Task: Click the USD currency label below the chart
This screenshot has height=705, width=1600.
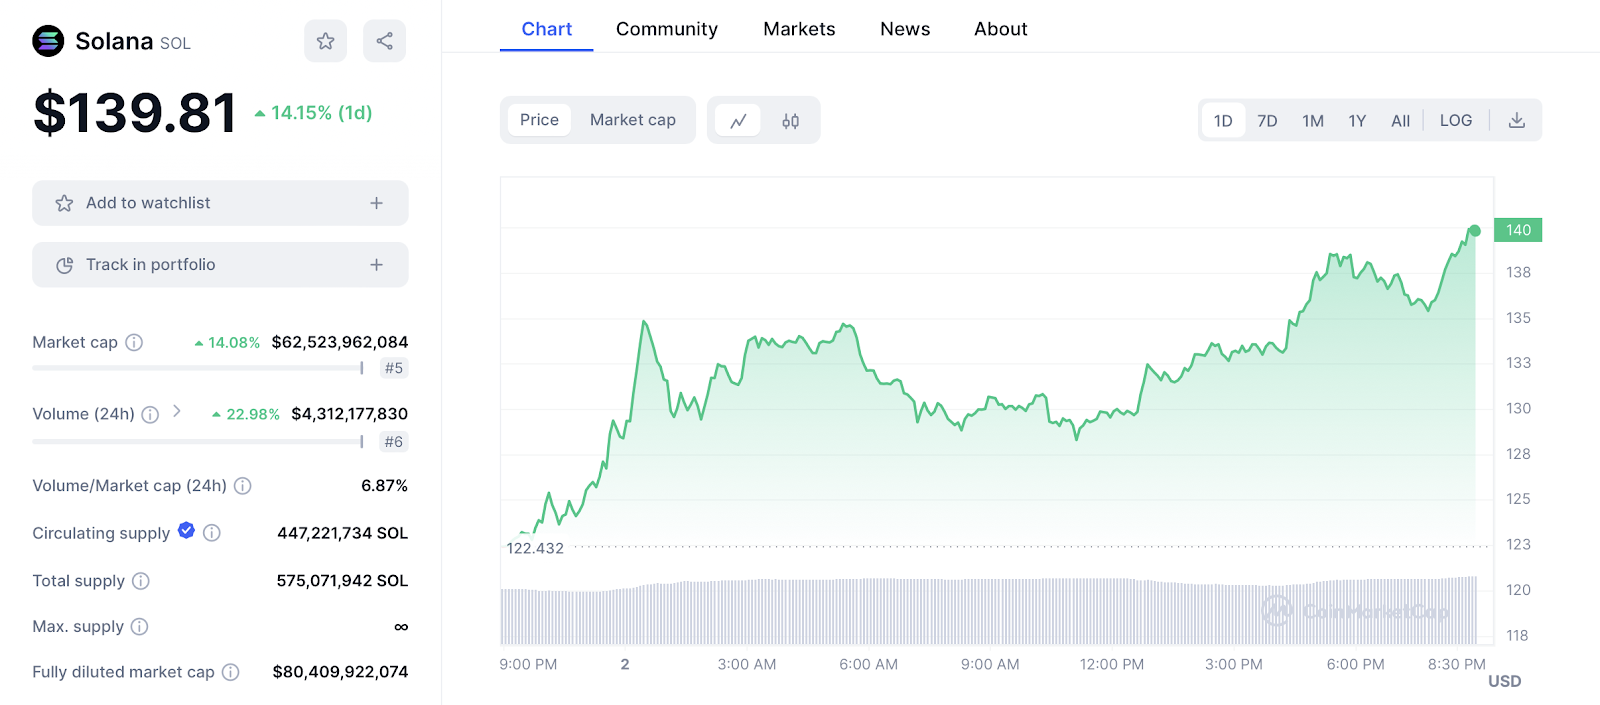Action: click(1504, 681)
